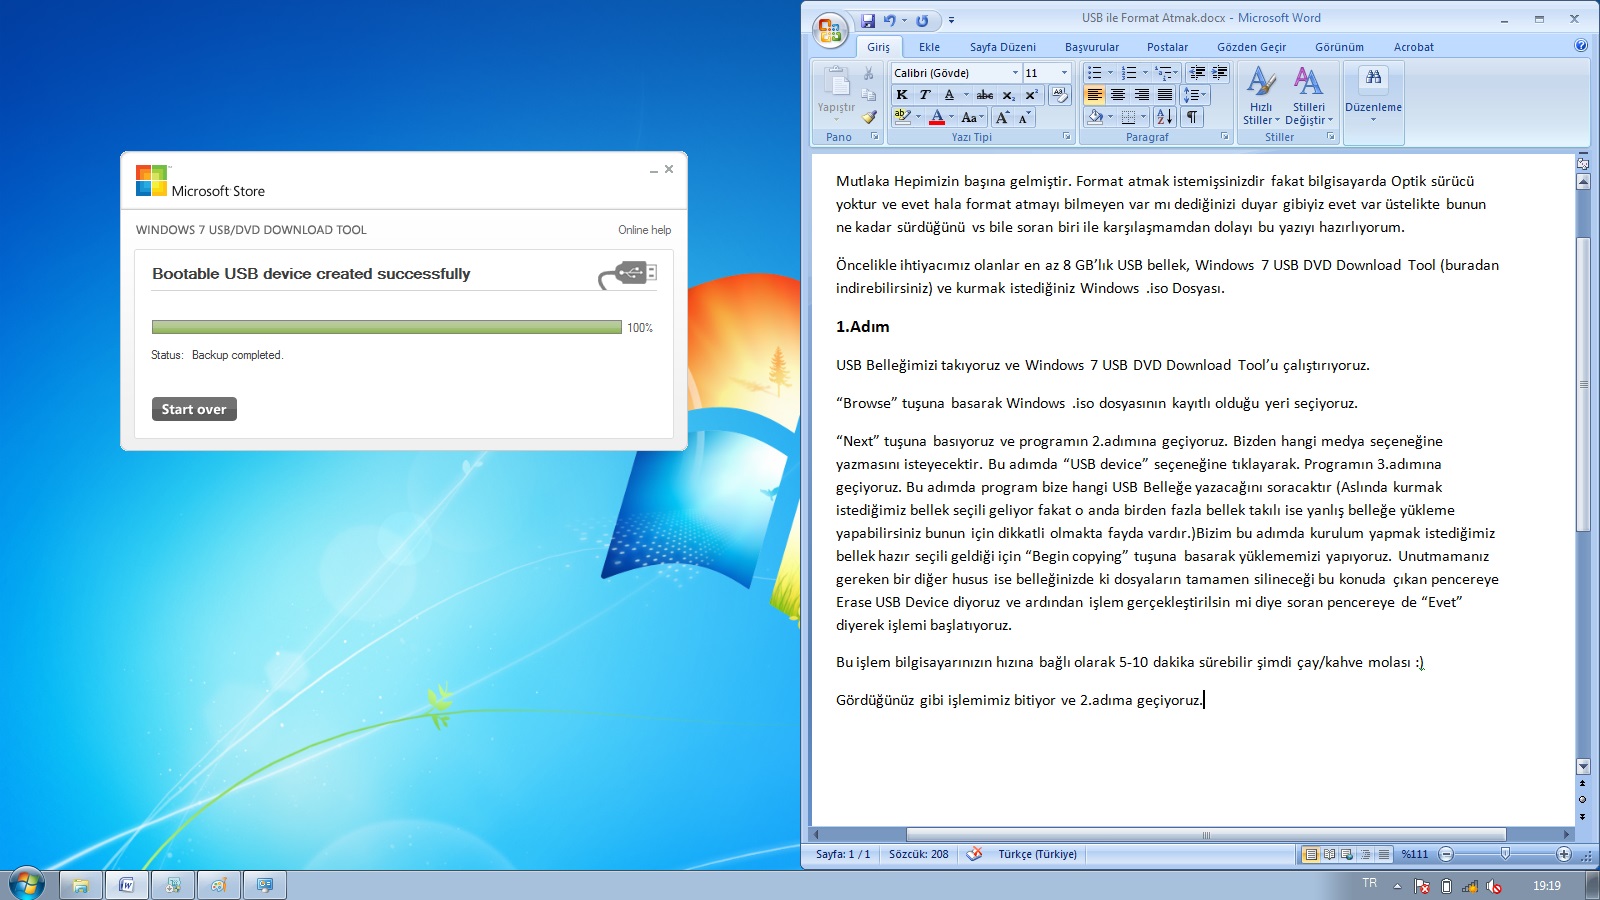Decrease paragraph indent
The width and height of the screenshot is (1600, 900).
1197,73
